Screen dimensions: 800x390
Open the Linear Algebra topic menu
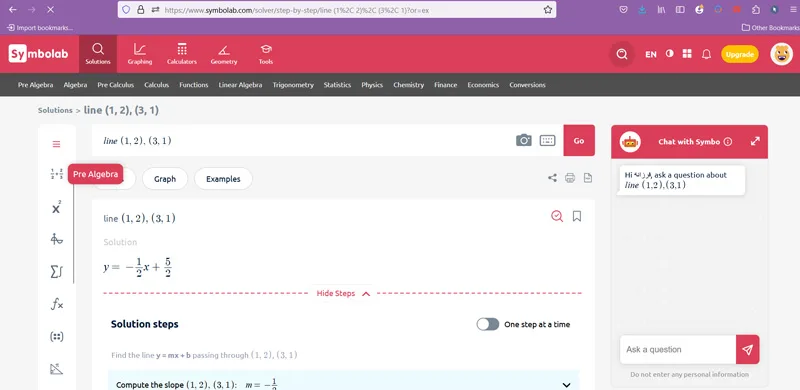click(x=240, y=85)
